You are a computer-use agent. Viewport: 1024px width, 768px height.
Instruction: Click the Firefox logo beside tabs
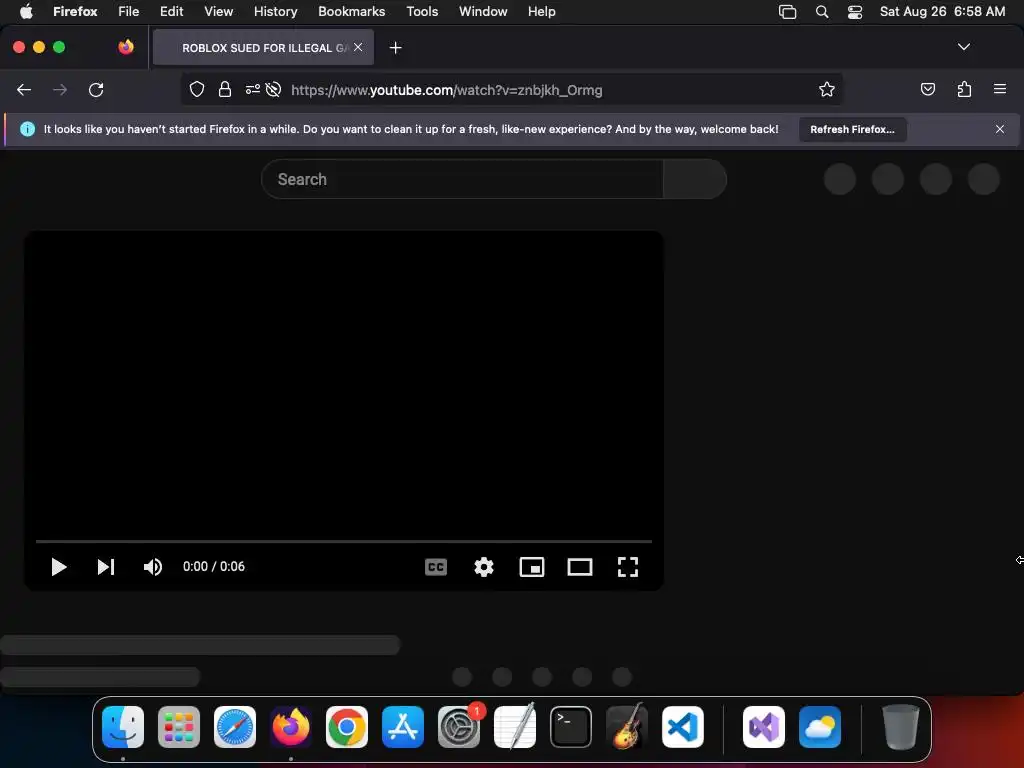[126, 47]
